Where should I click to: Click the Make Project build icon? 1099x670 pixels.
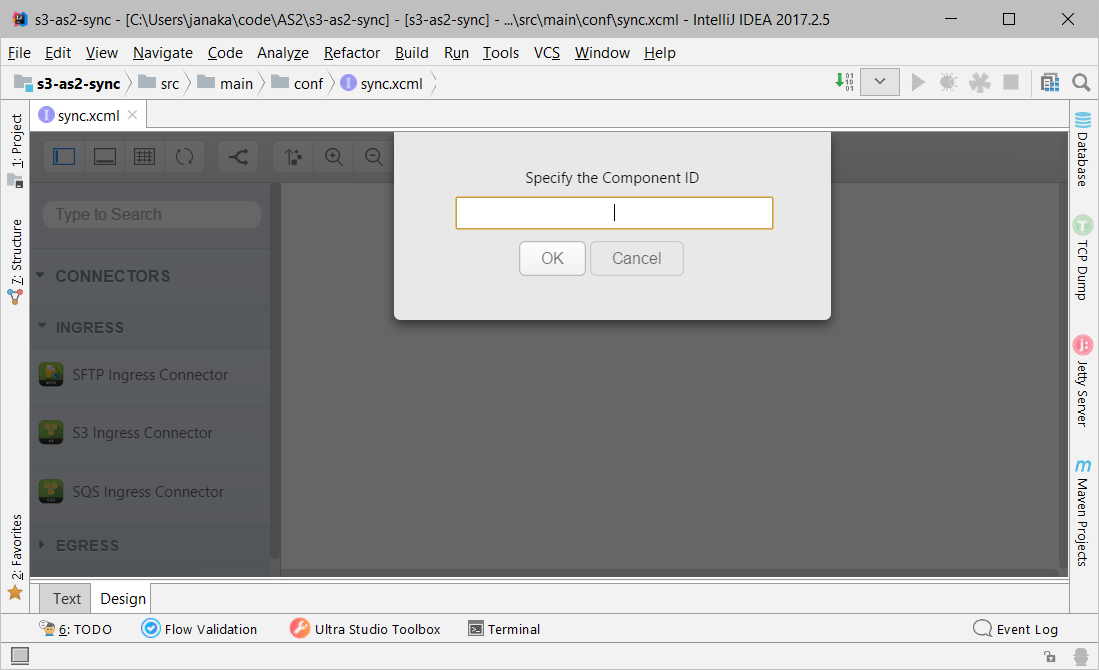click(845, 82)
